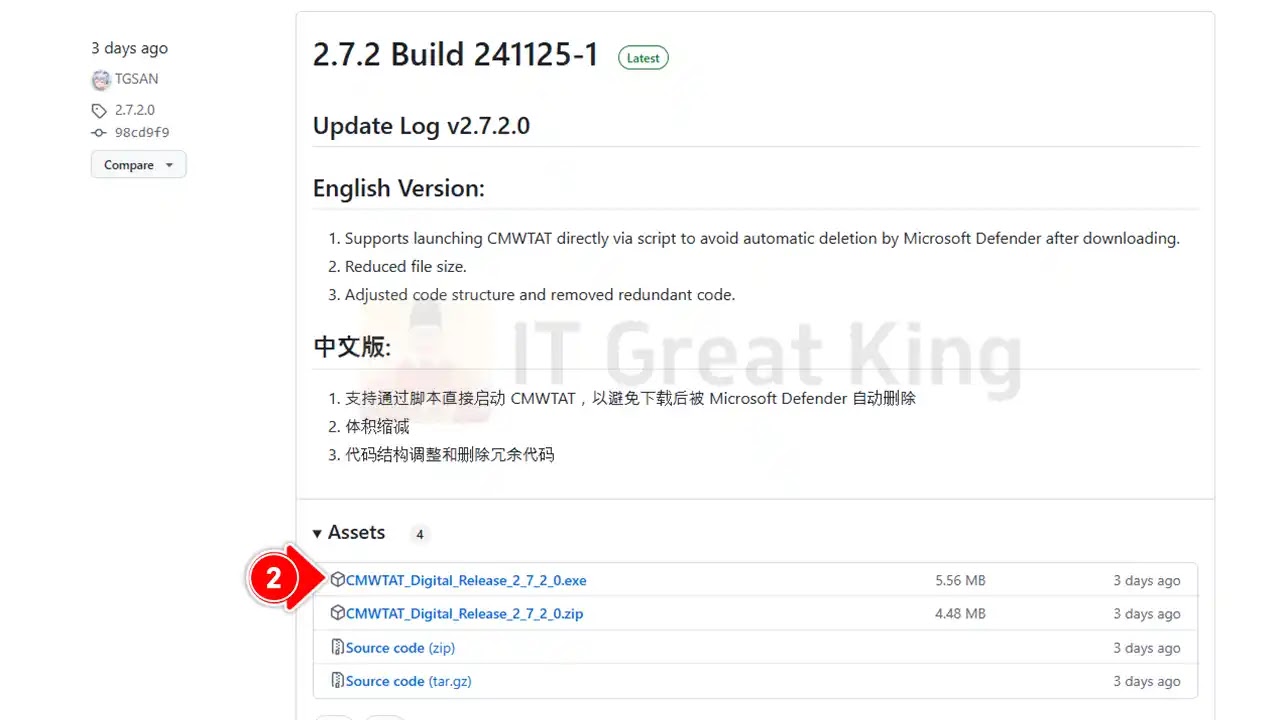Open release title 2.7.2 Build 241125-1
Viewport: 1280px width, 720px height.
455,54
